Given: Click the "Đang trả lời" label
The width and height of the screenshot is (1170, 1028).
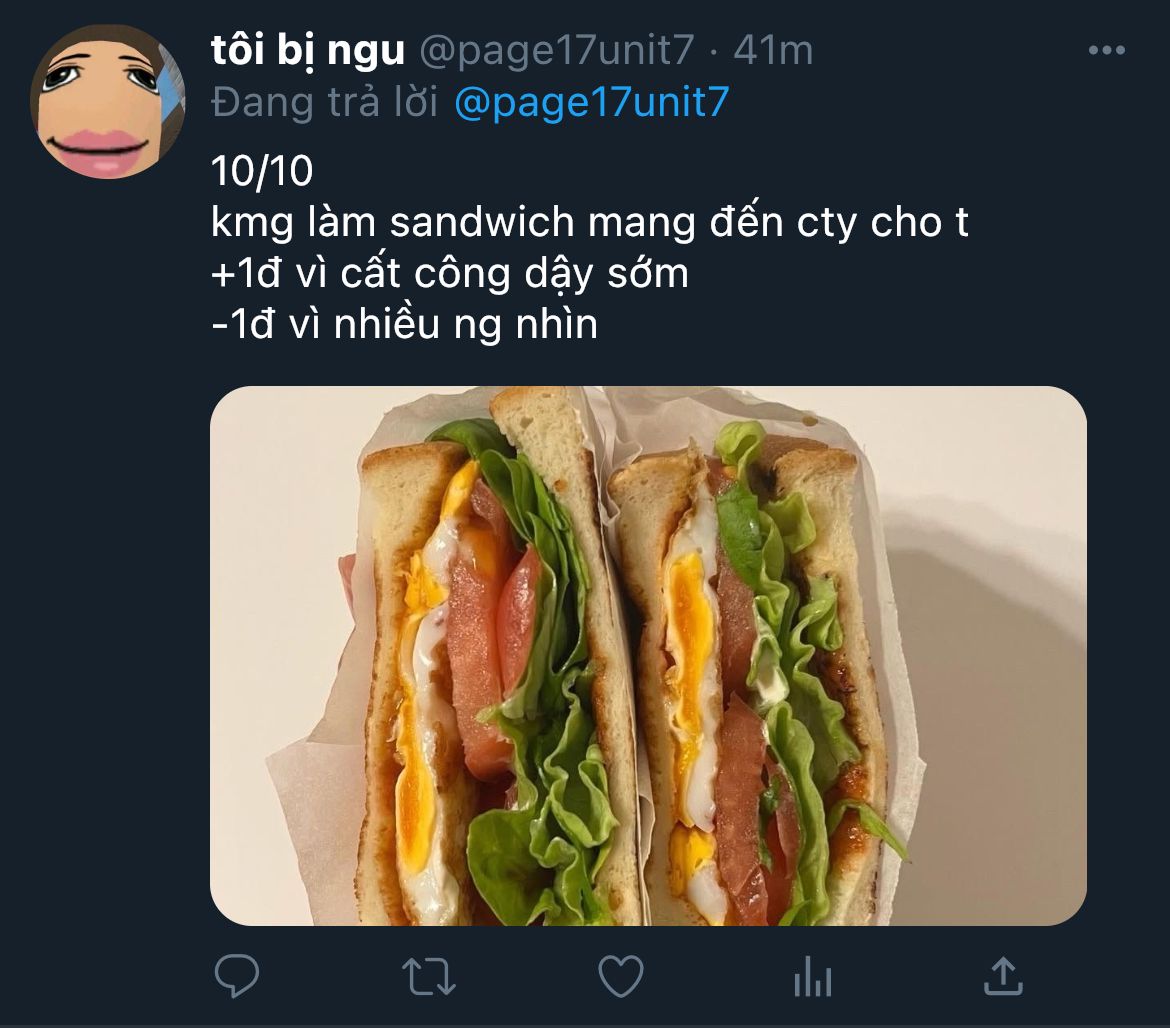Looking at the screenshot, I should pyautogui.click(x=325, y=102).
